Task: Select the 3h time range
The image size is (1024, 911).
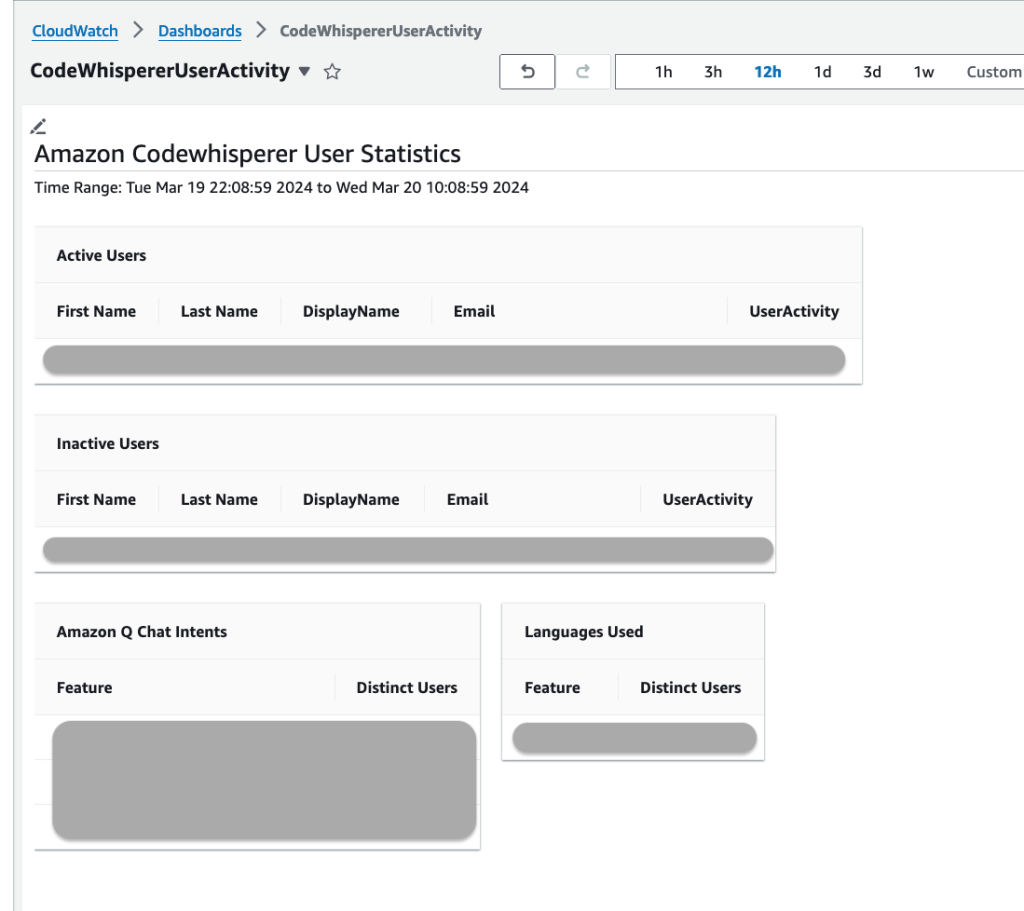Action: [713, 71]
